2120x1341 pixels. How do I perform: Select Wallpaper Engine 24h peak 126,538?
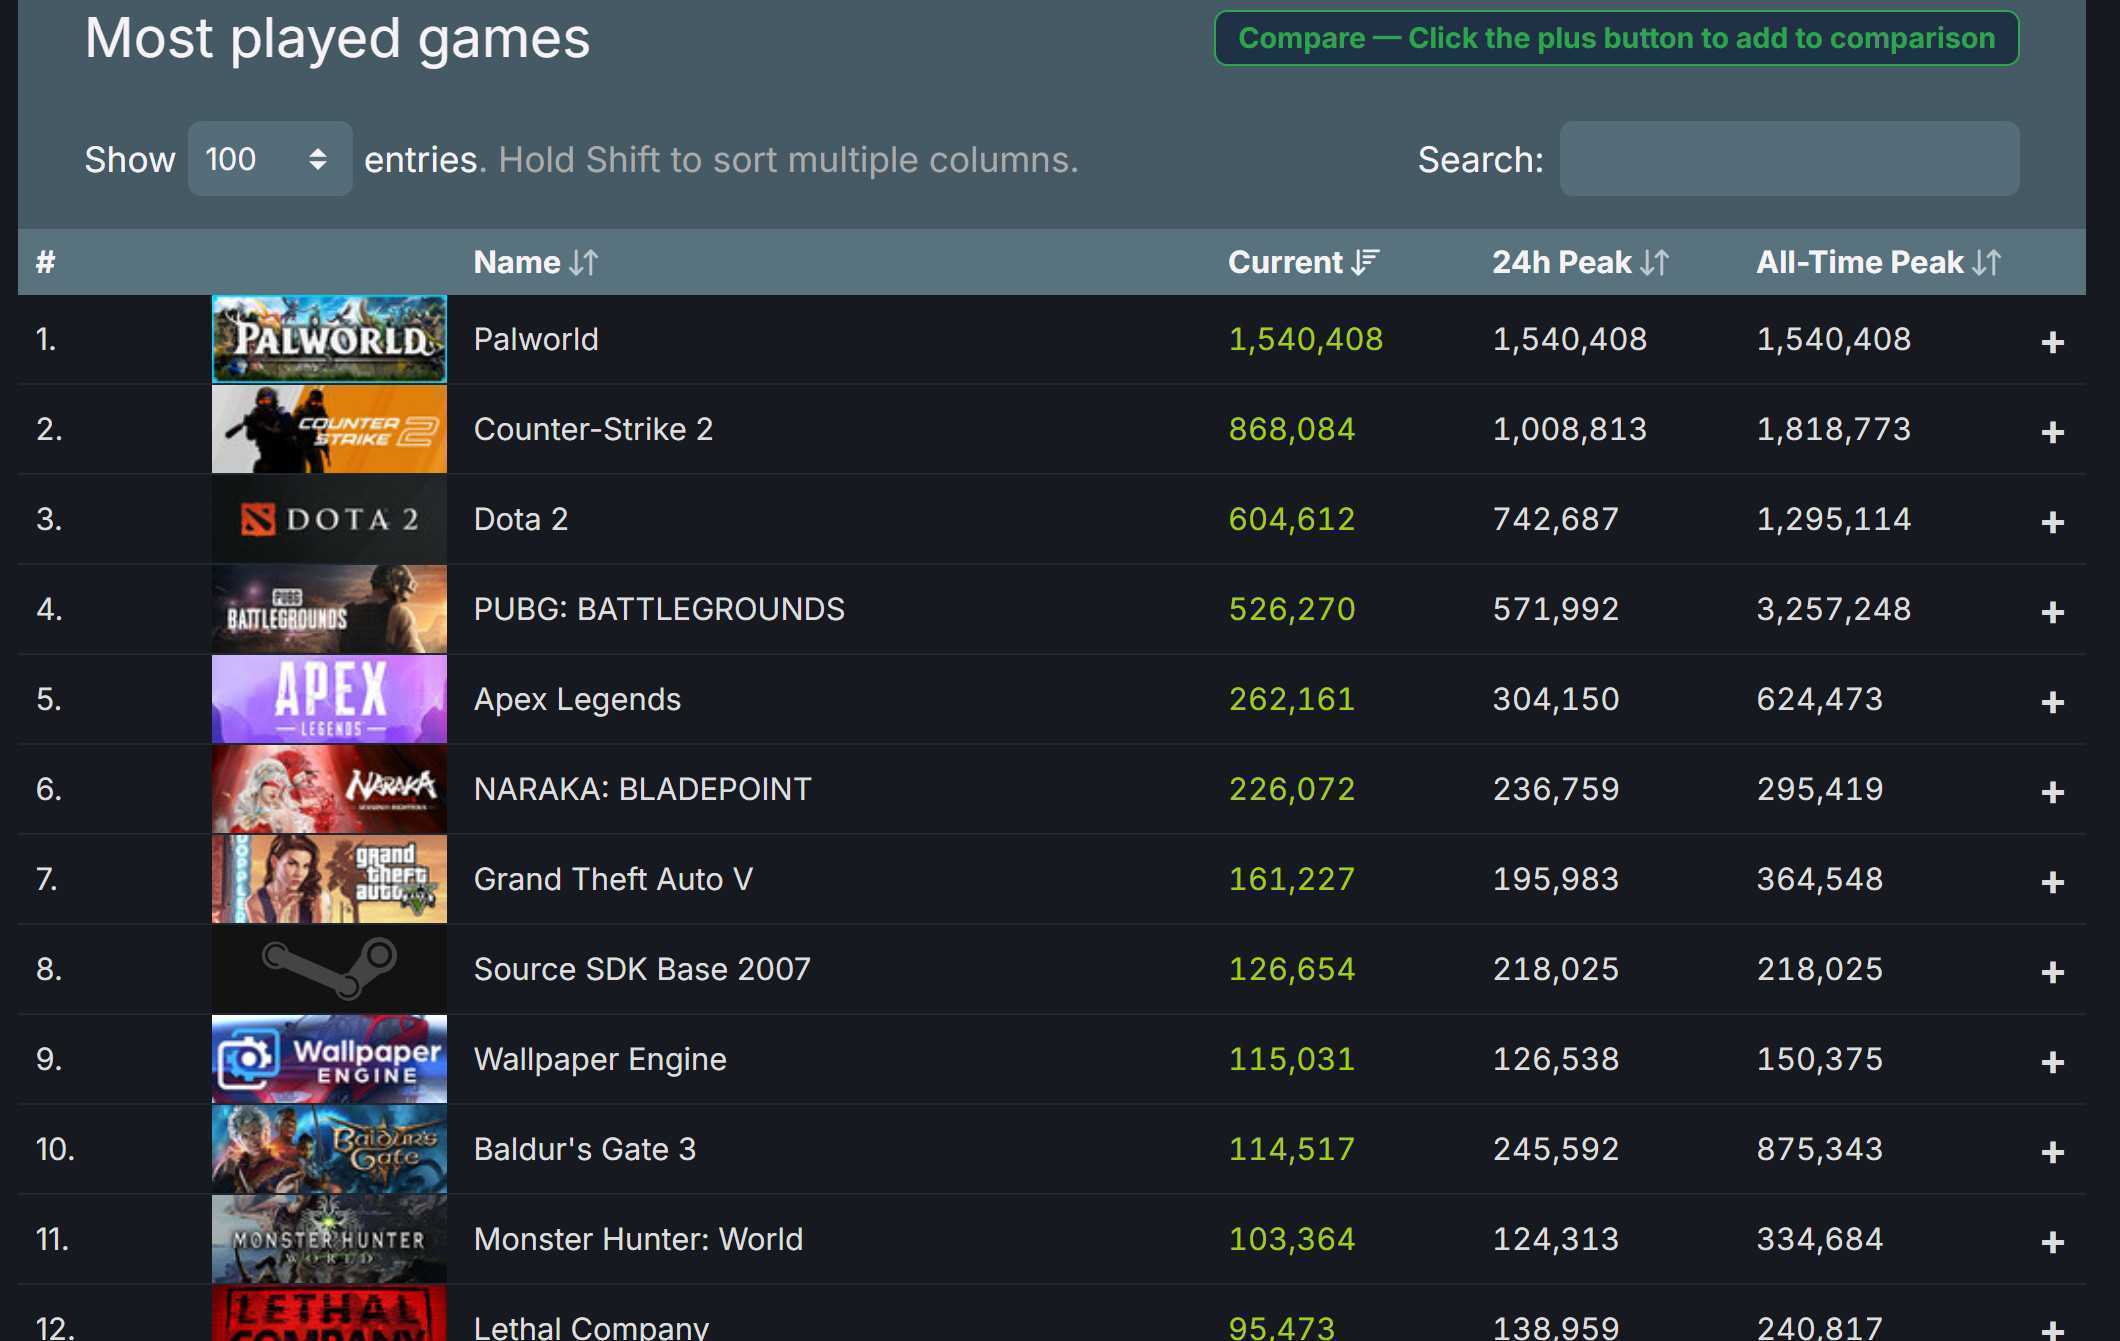coord(1556,1059)
